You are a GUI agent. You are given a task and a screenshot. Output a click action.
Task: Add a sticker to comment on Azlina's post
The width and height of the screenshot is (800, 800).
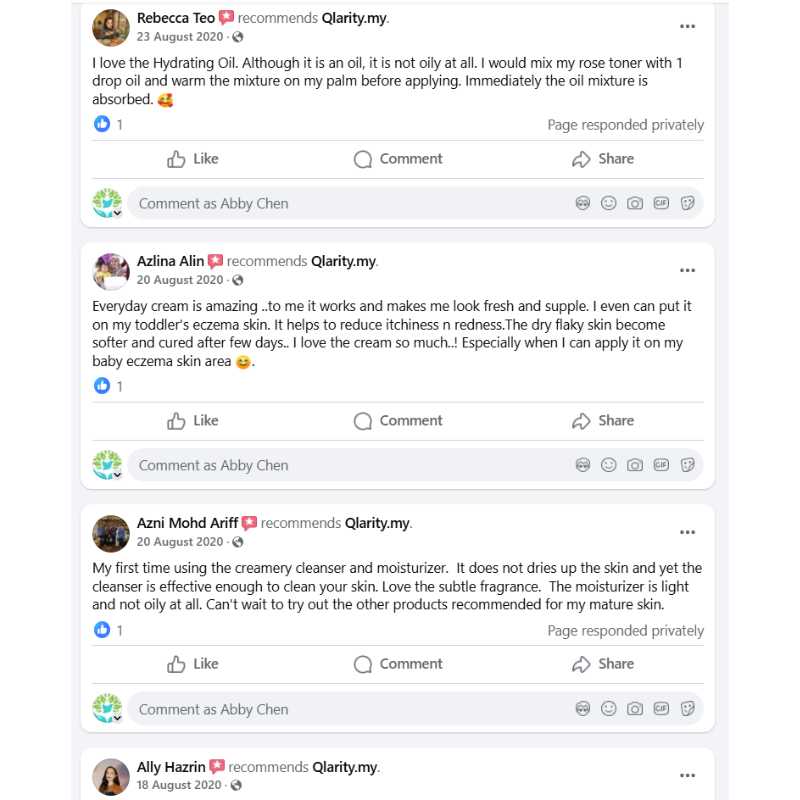(687, 465)
